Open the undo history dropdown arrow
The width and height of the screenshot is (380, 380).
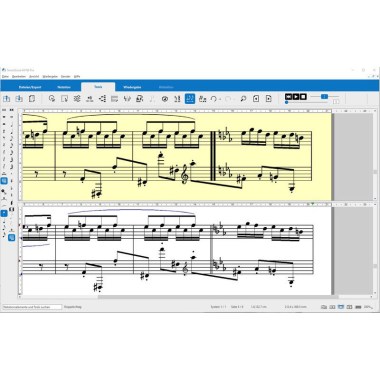pyautogui.click(x=220, y=99)
